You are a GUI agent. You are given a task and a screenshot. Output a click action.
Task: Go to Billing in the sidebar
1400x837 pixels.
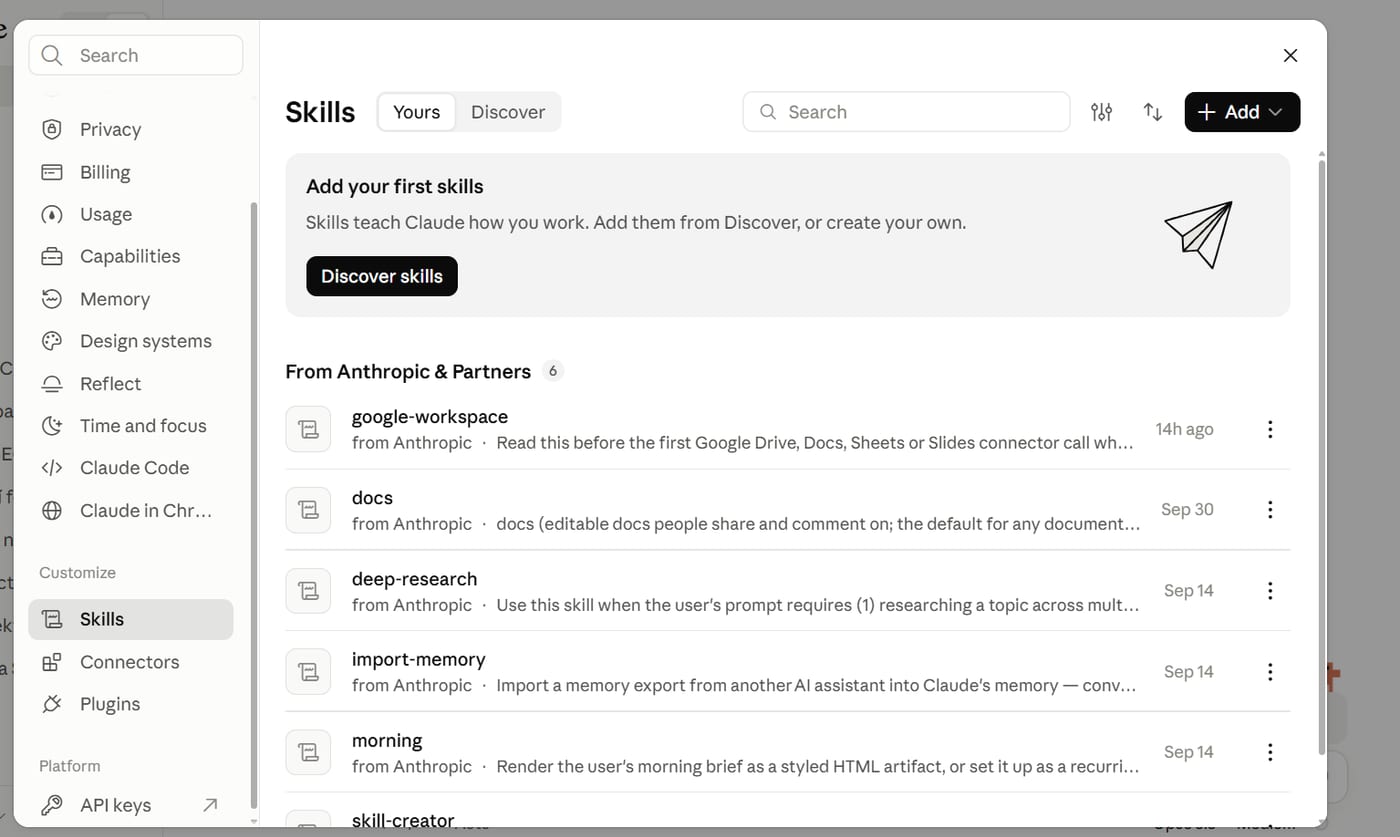tap(131, 172)
